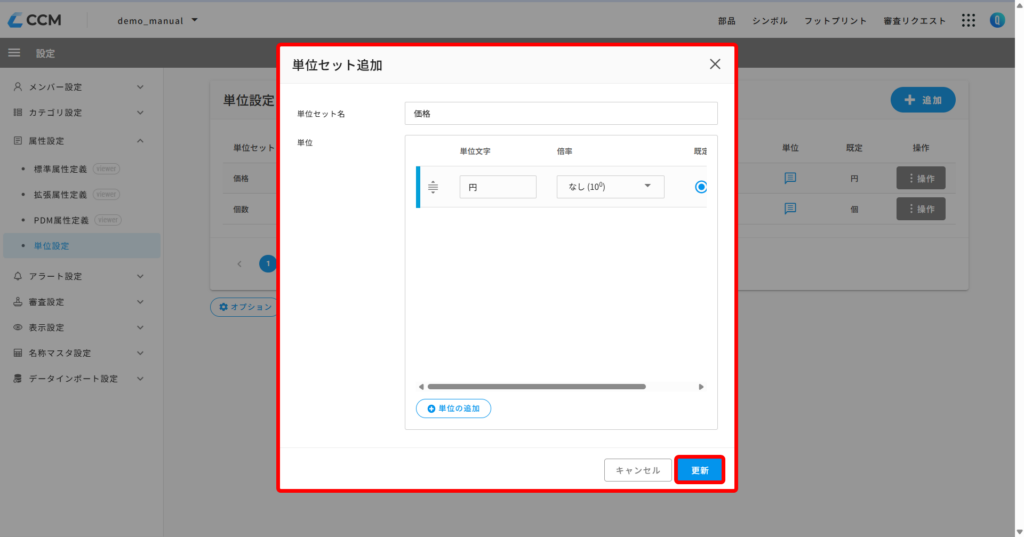Click the 更新 button
Image resolution: width=1024 pixels, height=537 pixels.
coord(699,470)
